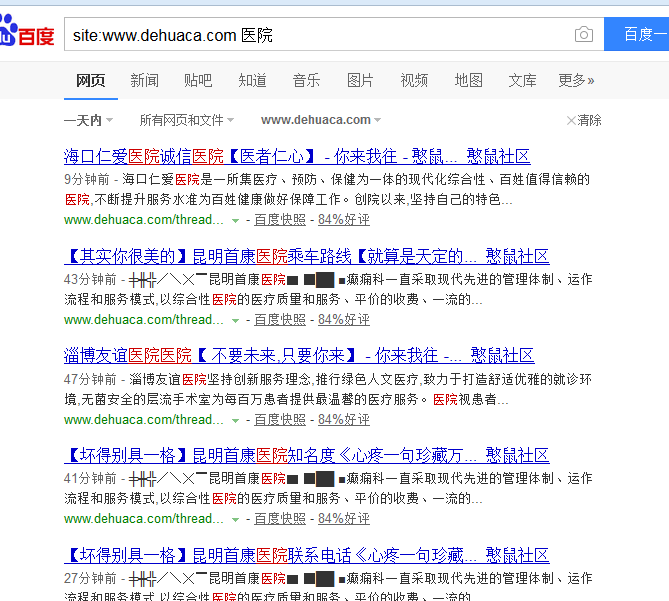This screenshot has width=669, height=601.
Task: Select the 网页 tab
Action: [x=90, y=80]
